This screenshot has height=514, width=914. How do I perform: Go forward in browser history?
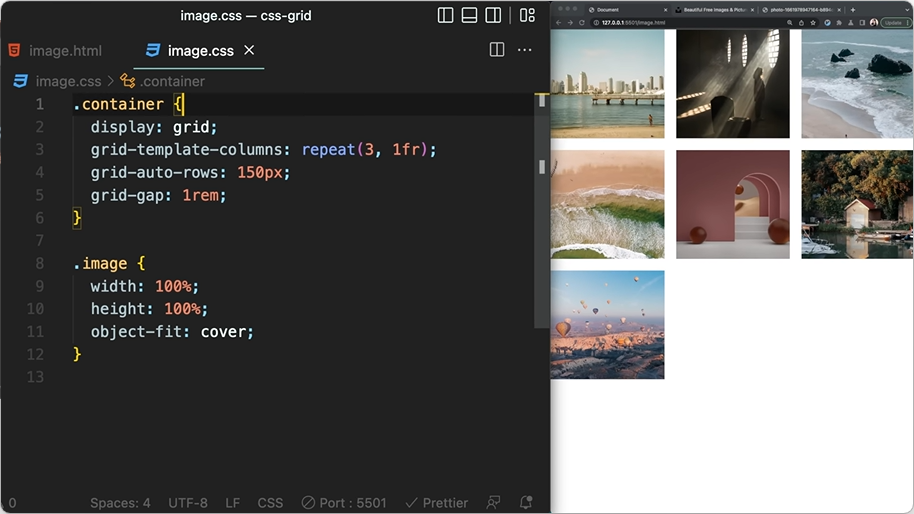coord(570,23)
